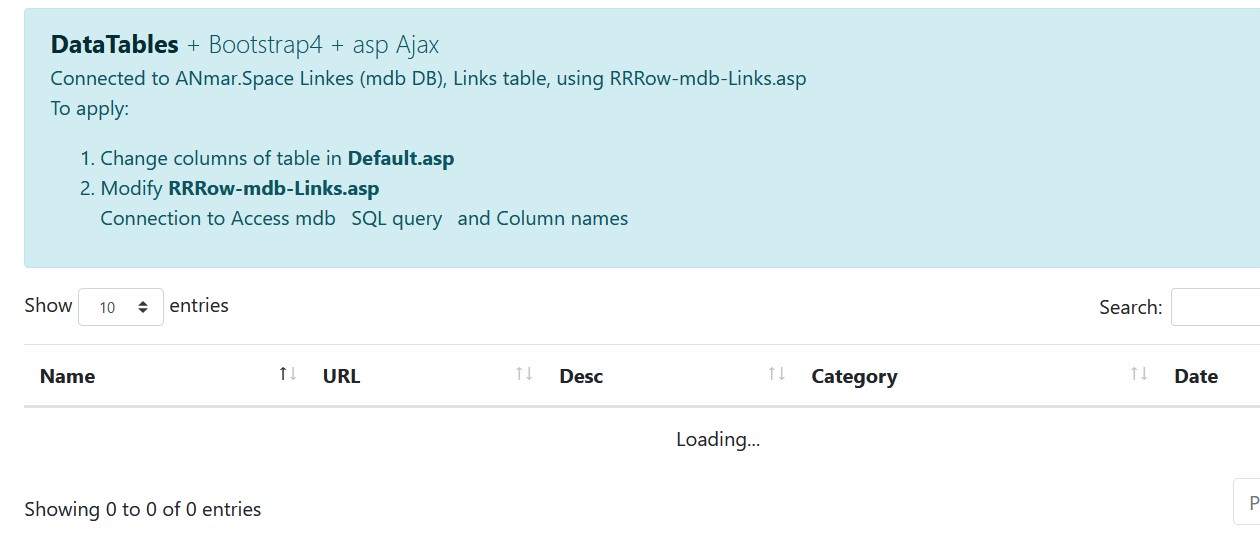Click the sort arrows on the Category column
This screenshot has width=1260, height=558.
(x=1139, y=374)
